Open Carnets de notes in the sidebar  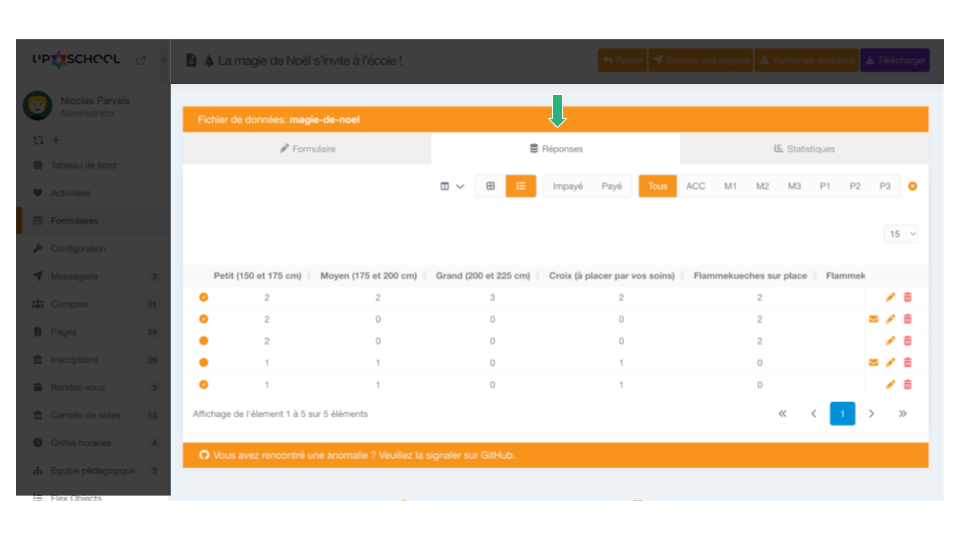pos(86,415)
